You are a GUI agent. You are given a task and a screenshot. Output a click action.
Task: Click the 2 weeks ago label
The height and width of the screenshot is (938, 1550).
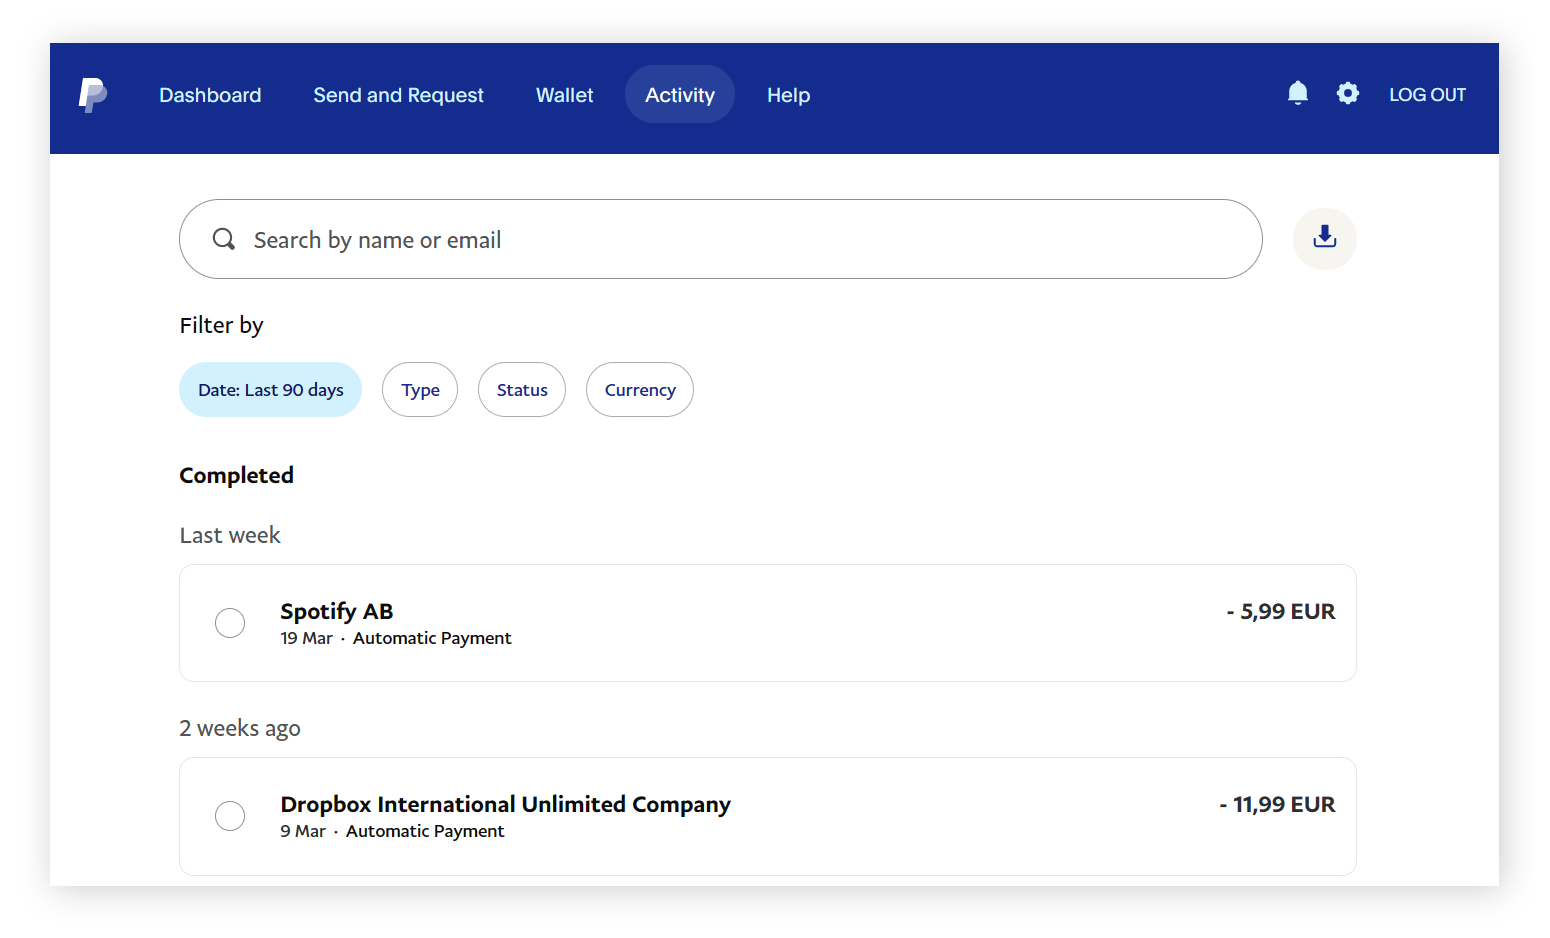240,728
